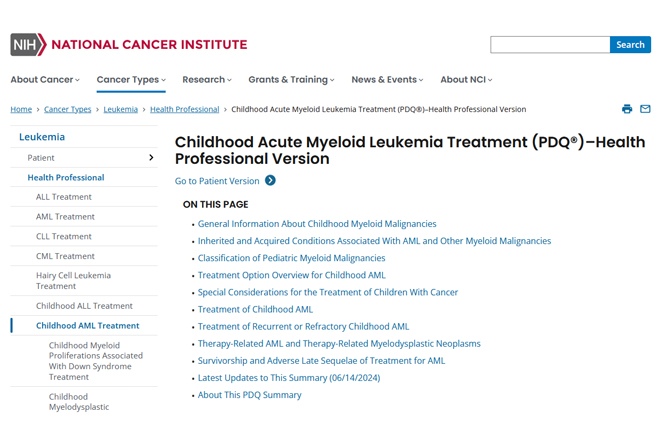The image size is (660, 440).
Task: Expand the Research navigation menu
Action: click(x=207, y=80)
